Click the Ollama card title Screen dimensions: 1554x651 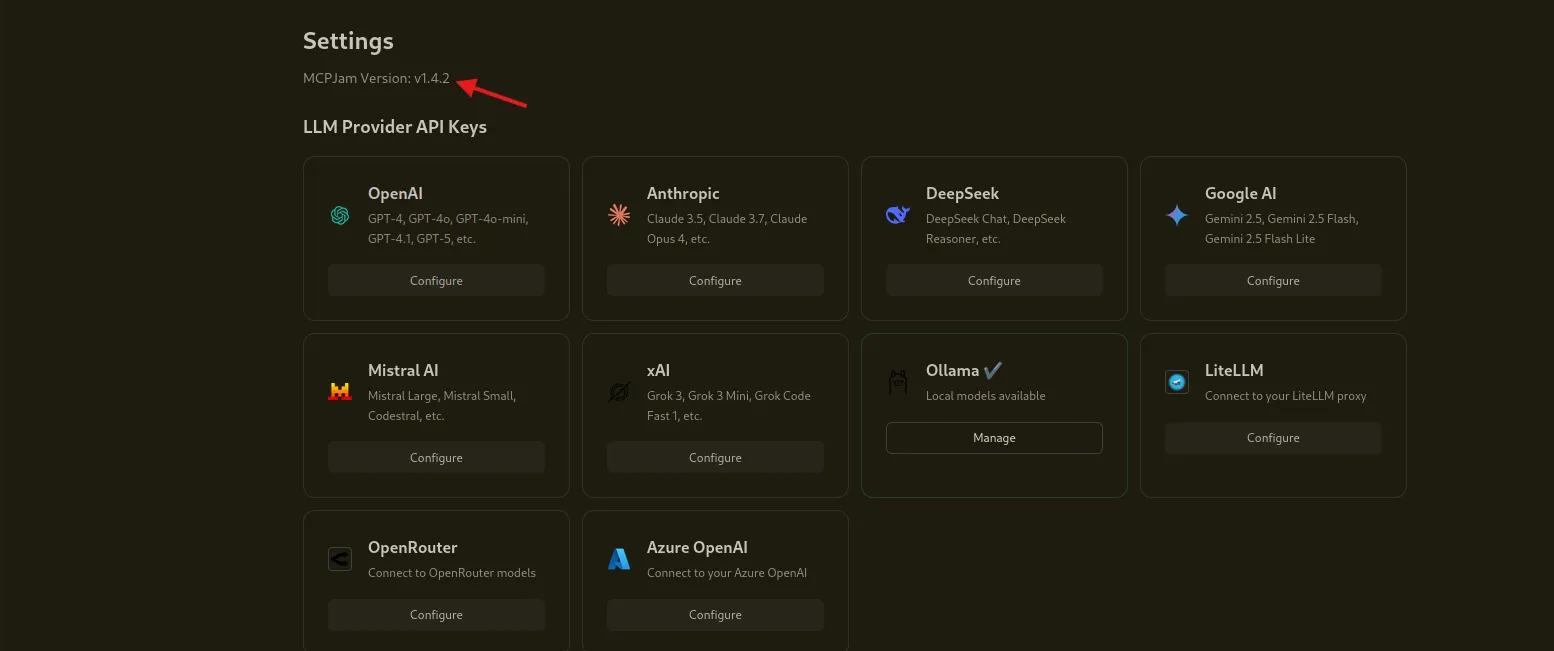(952, 370)
